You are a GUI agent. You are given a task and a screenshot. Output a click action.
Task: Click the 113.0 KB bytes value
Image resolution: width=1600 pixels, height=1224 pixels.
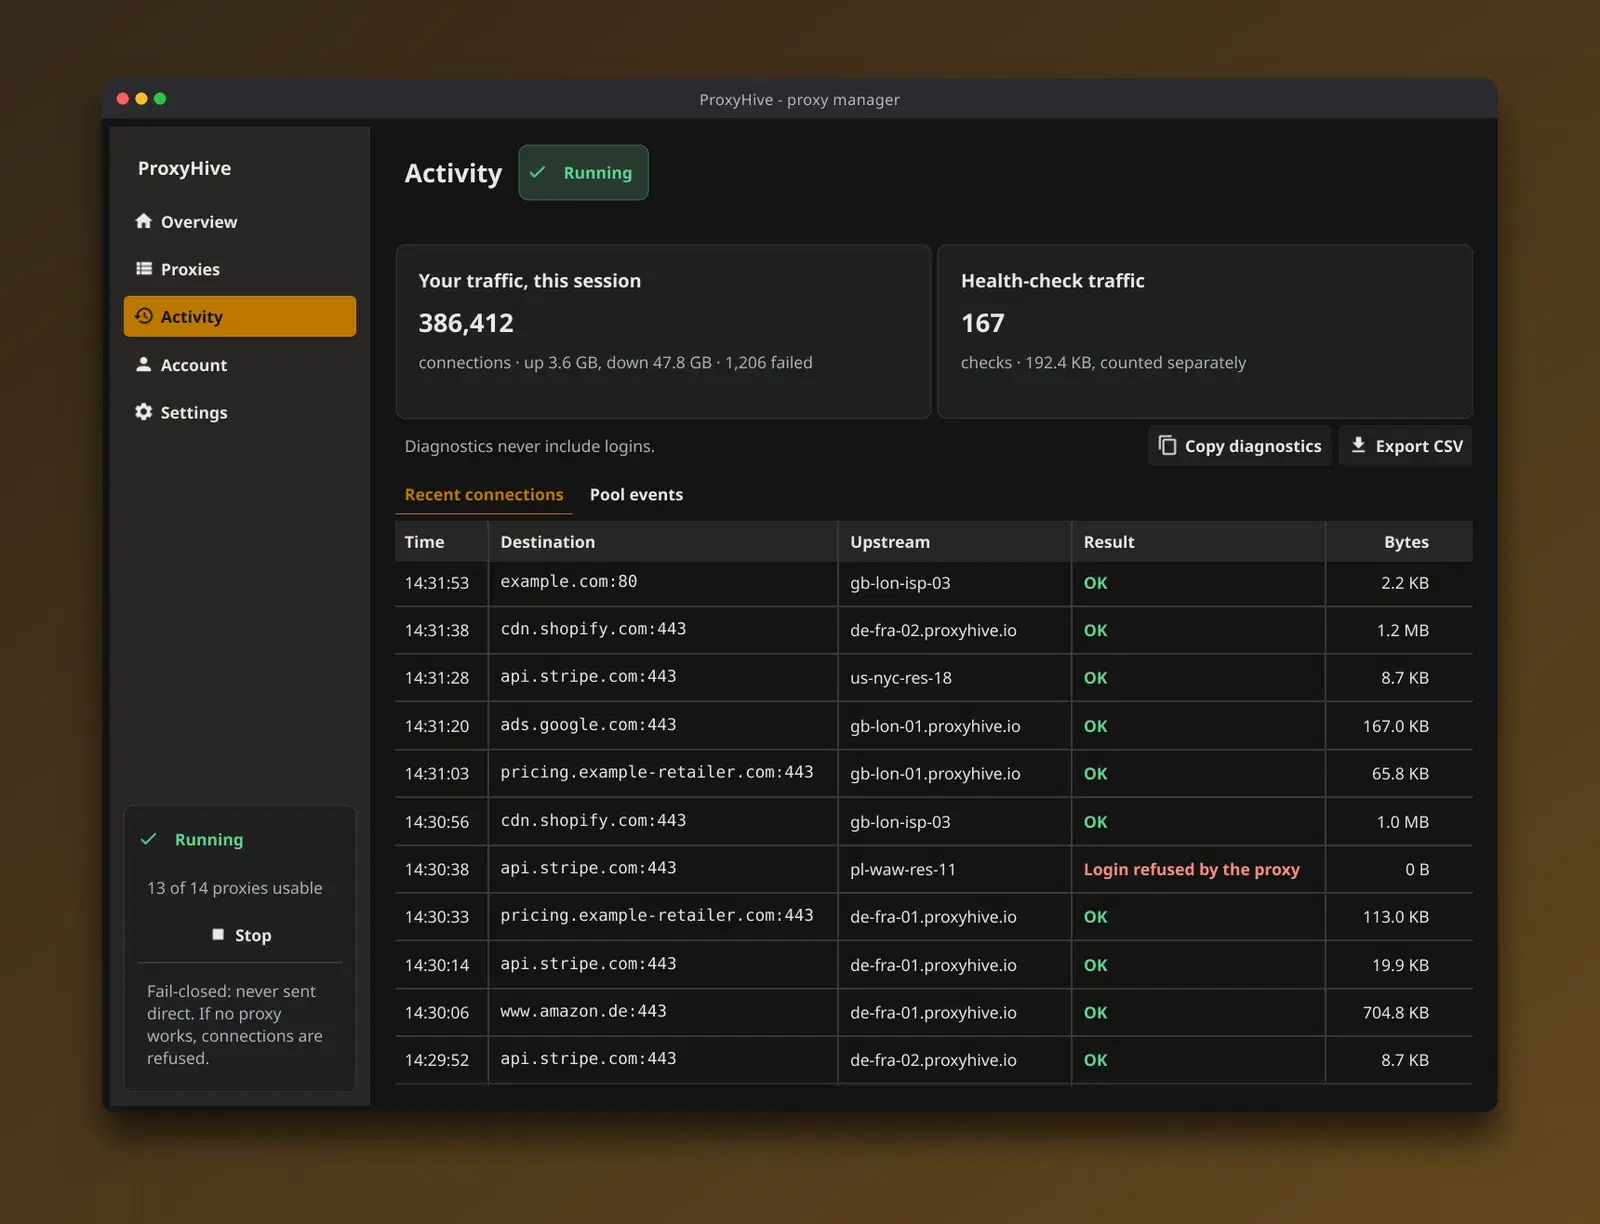(x=1396, y=916)
